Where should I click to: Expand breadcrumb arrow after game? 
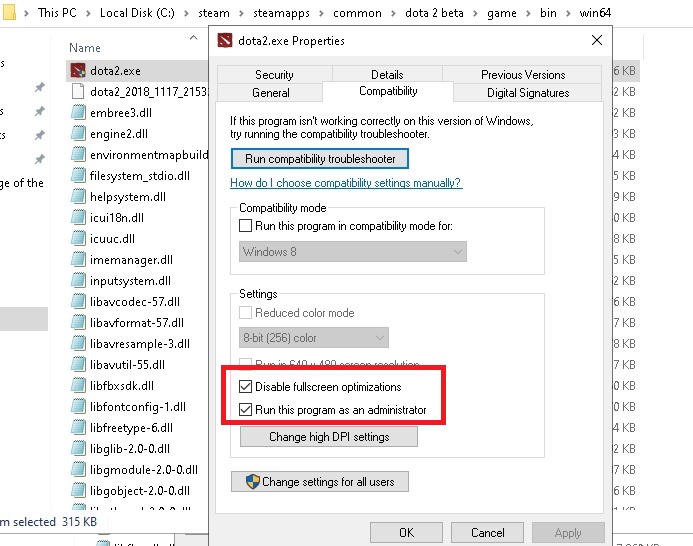point(528,13)
